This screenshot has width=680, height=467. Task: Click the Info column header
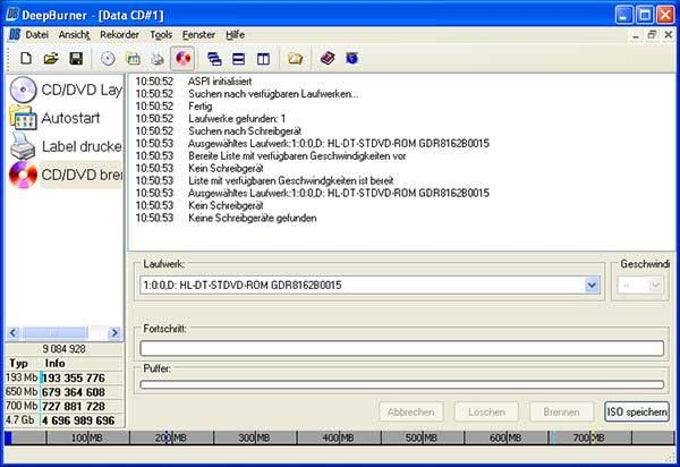tap(55, 363)
